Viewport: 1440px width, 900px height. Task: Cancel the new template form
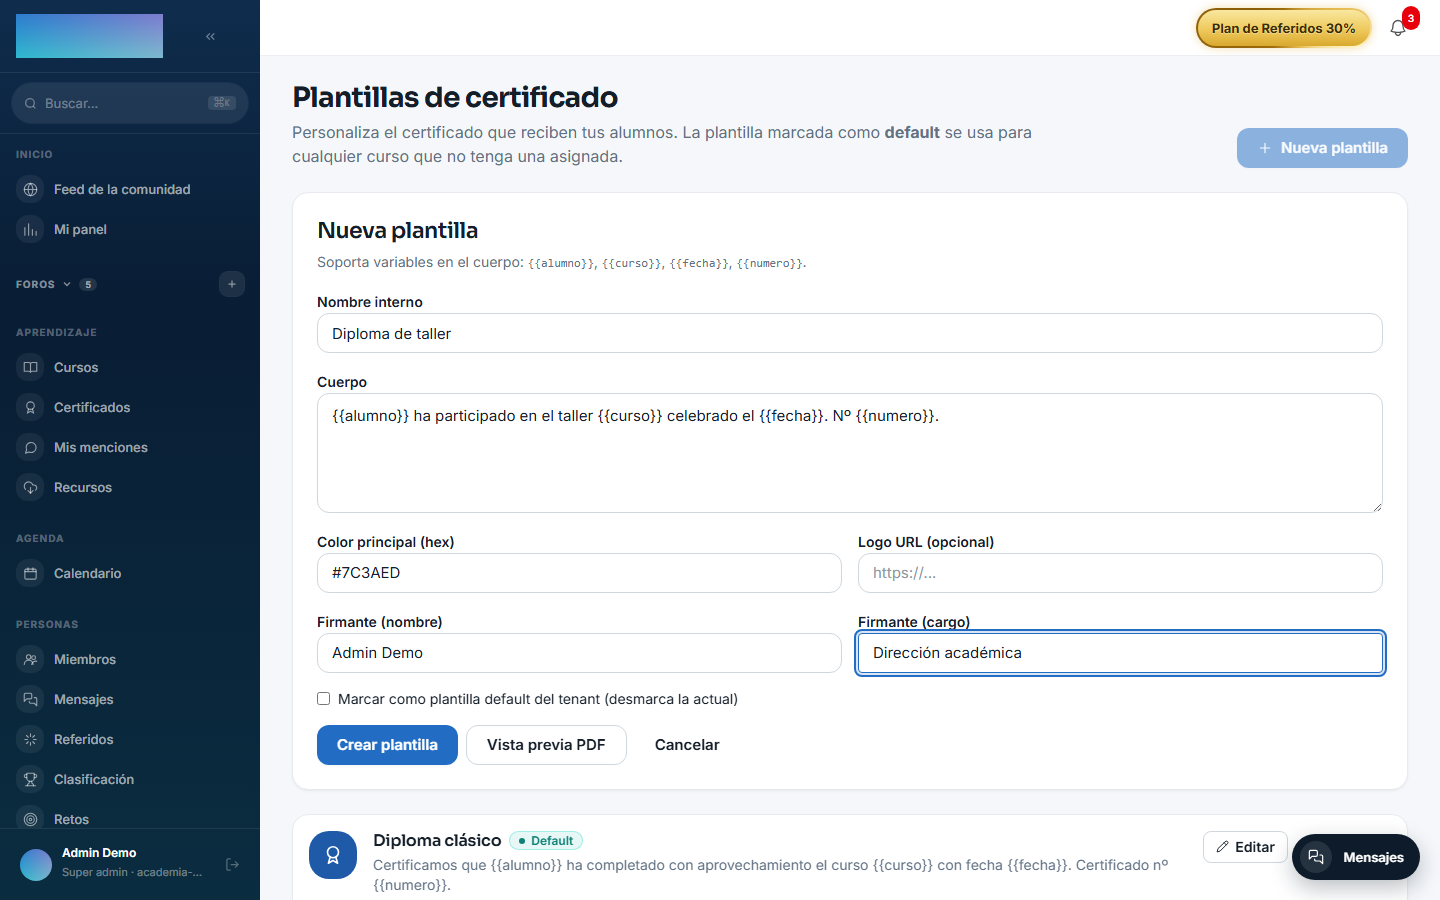(687, 745)
